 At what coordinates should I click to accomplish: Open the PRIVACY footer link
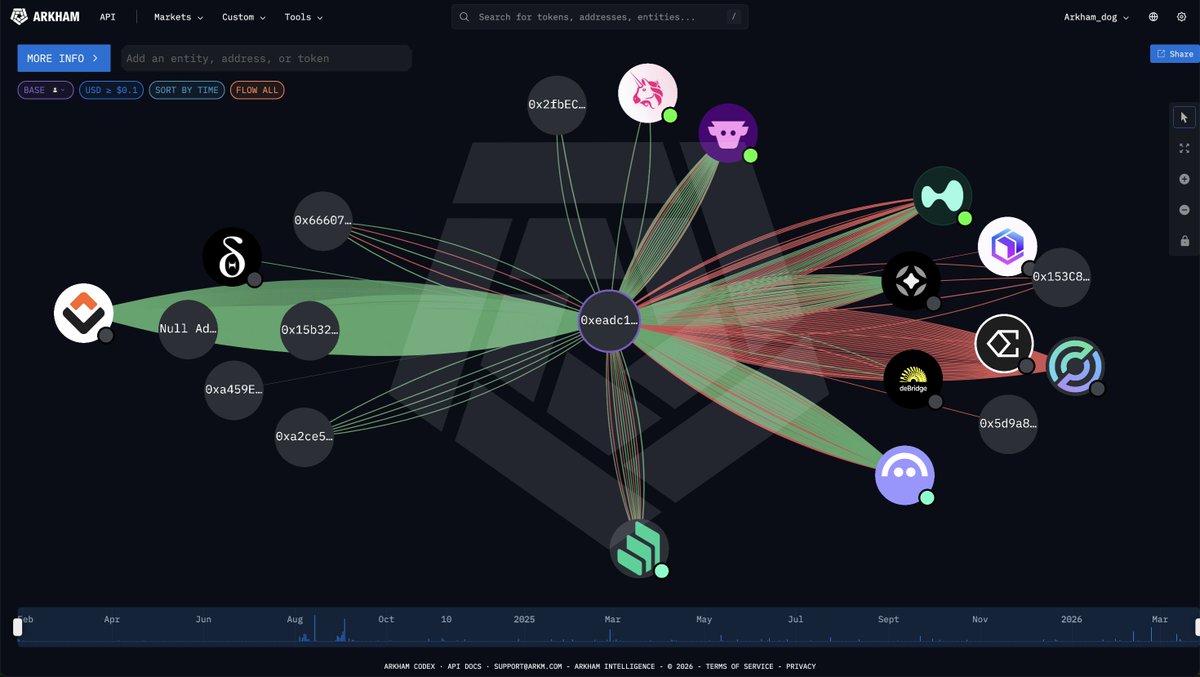click(x=801, y=666)
